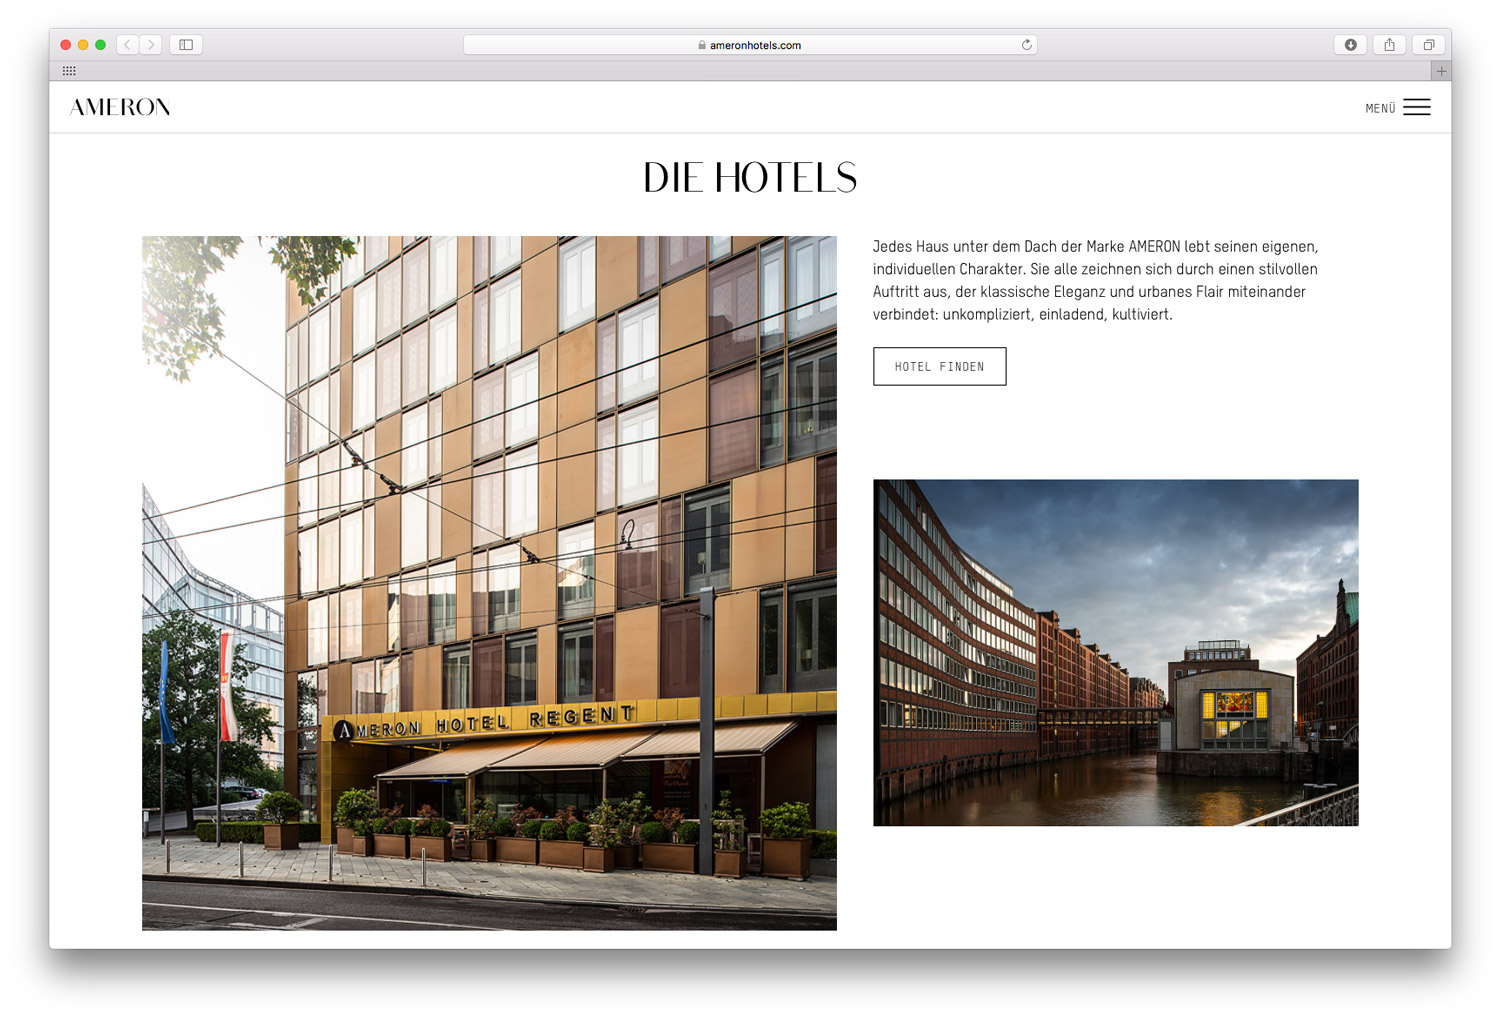Toggle the Safari sidebar button
The height and width of the screenshot is (1018, 1500).
(186, 45)
